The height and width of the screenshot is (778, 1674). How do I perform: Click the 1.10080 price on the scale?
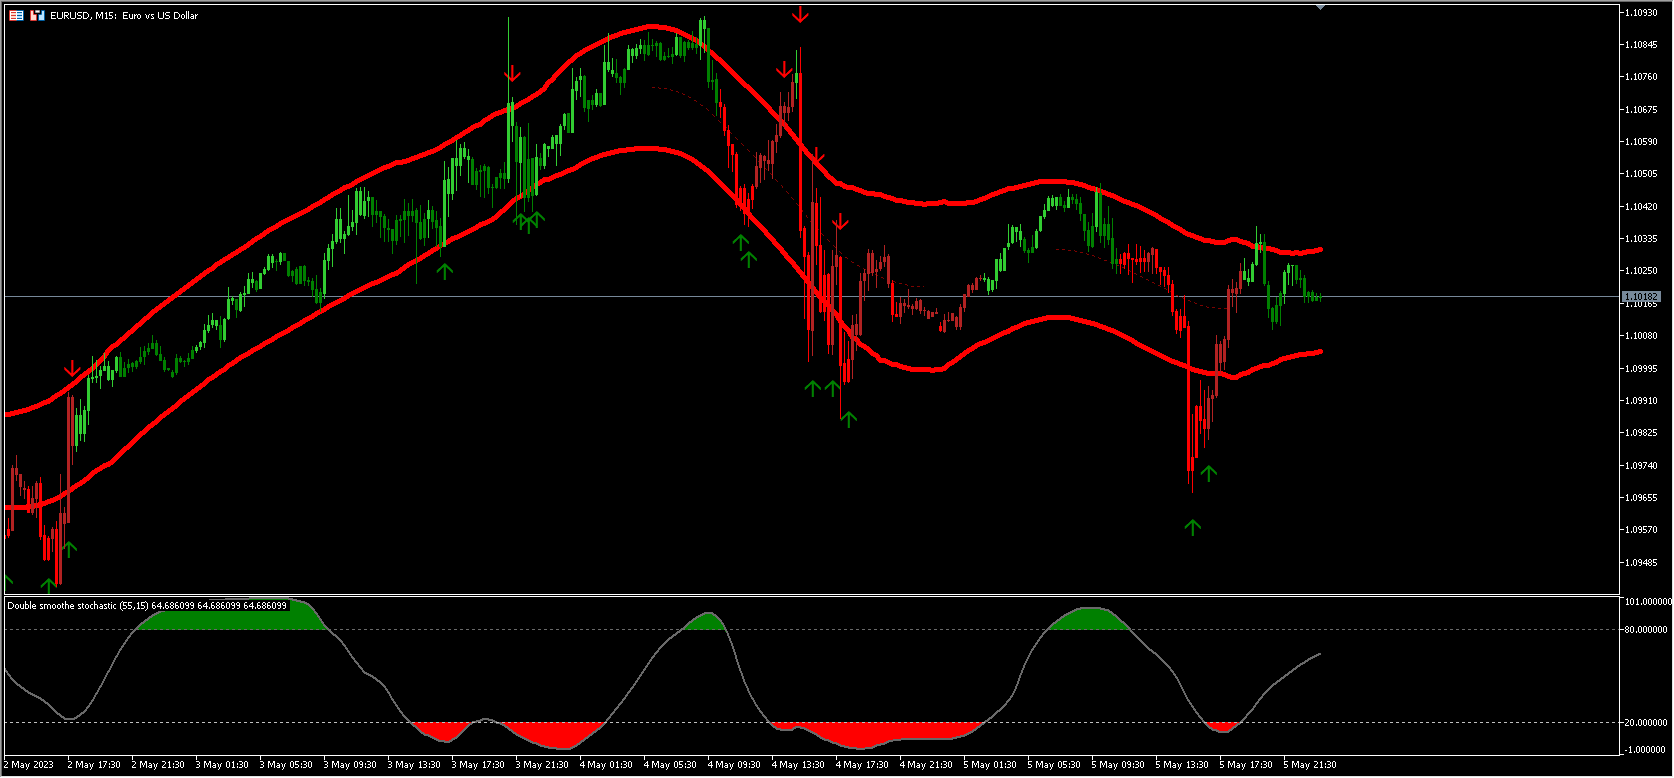pyautogui.click(x=1642, y=336)
